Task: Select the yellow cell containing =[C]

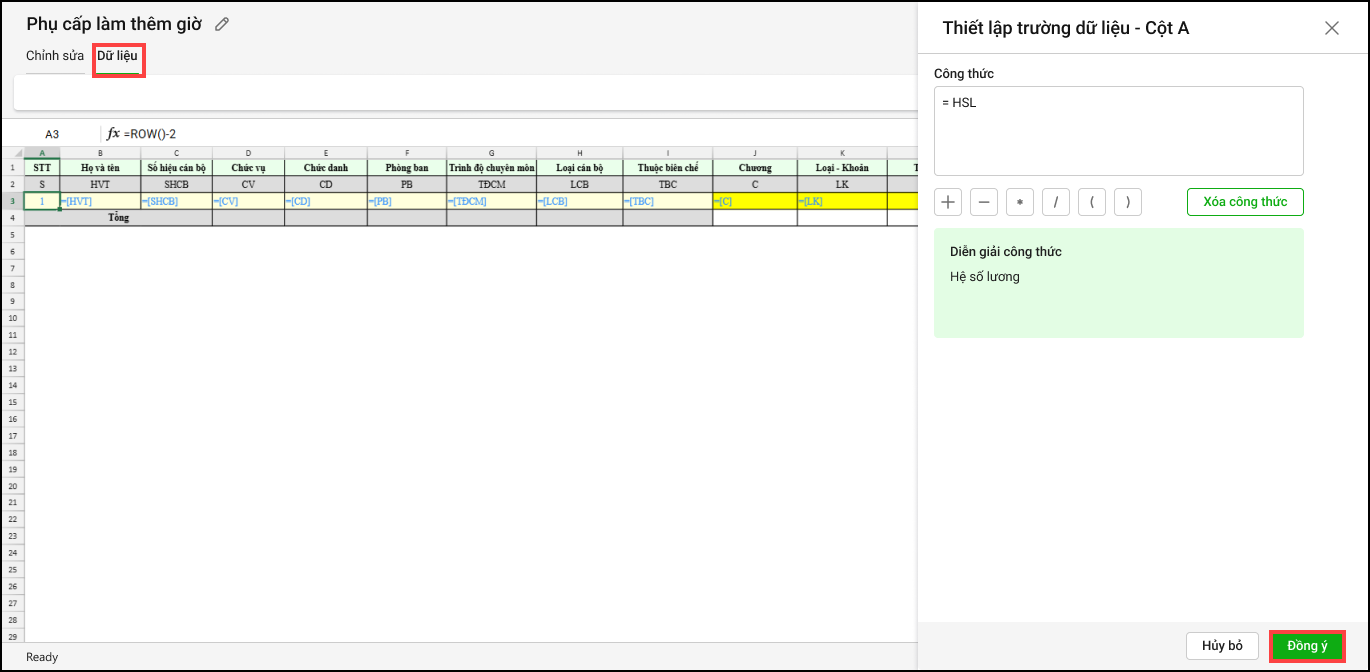Action: pyautogui.click(x=755, y=201)
